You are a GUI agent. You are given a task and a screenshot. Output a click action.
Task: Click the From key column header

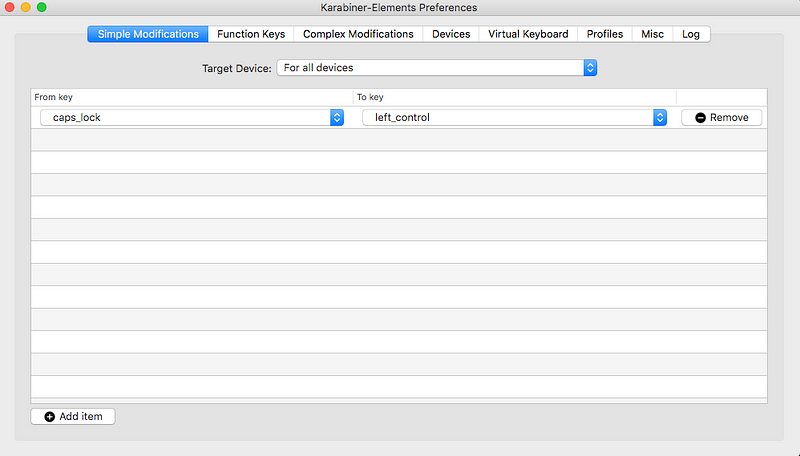[x=54, y=97]
